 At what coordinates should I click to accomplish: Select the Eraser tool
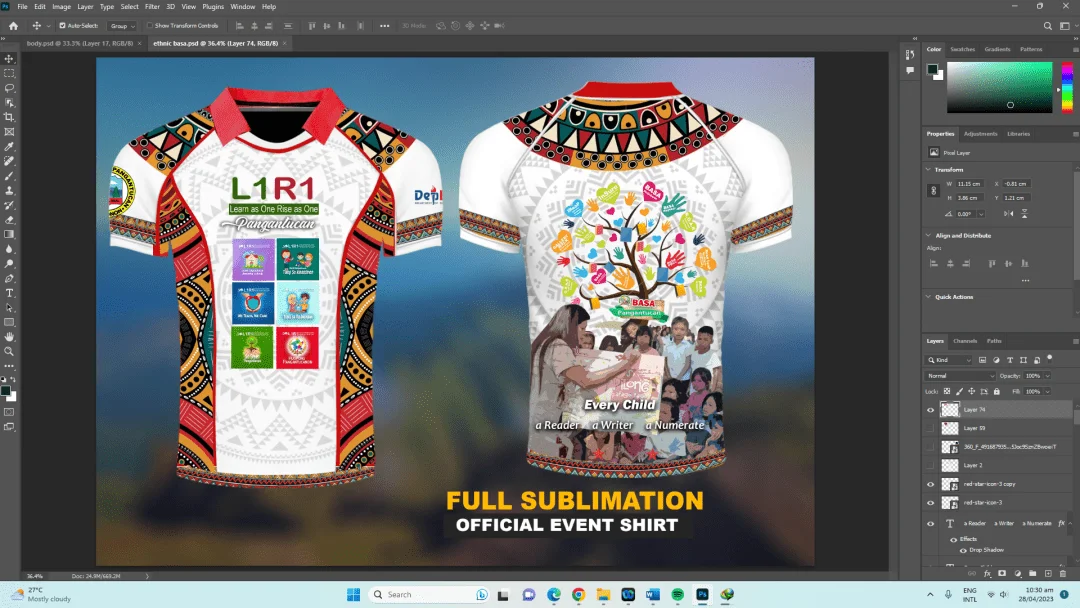click(x=9, y=220)
